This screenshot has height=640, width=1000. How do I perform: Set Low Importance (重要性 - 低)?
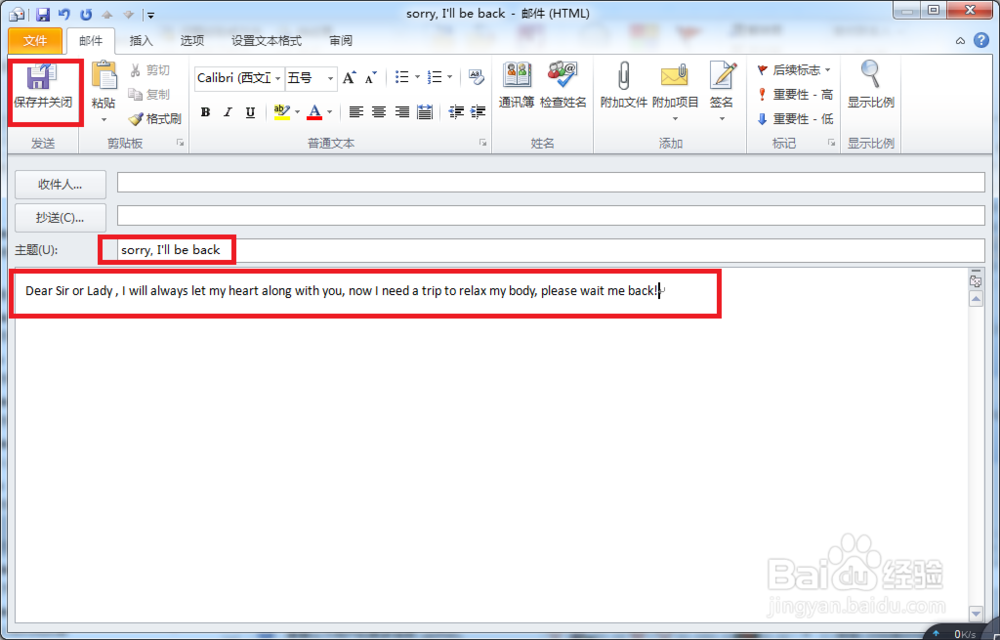coord(795,119)
